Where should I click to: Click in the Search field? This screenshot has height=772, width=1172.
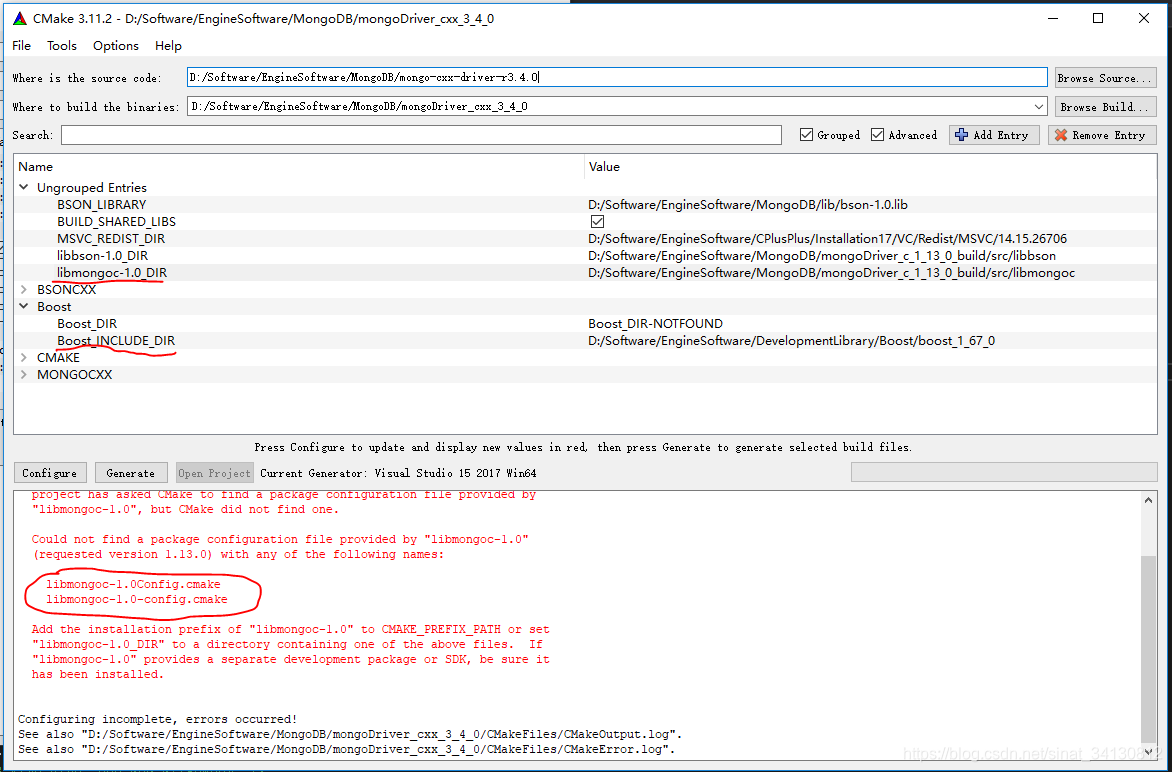[x=422, y=135]
